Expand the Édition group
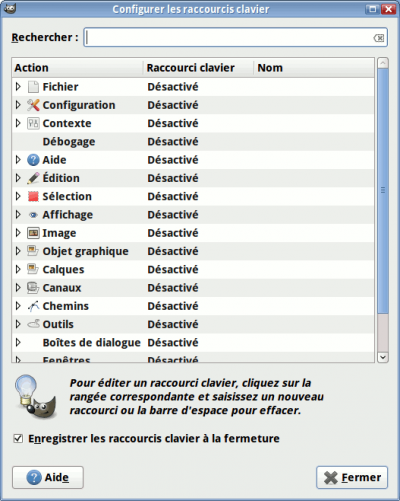 point(18,178)
